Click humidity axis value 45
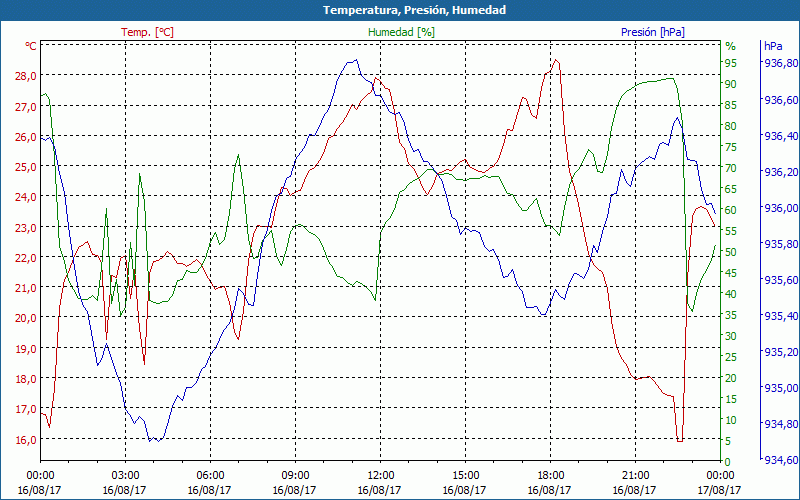 pyautogui.click(x=731, y=272)
